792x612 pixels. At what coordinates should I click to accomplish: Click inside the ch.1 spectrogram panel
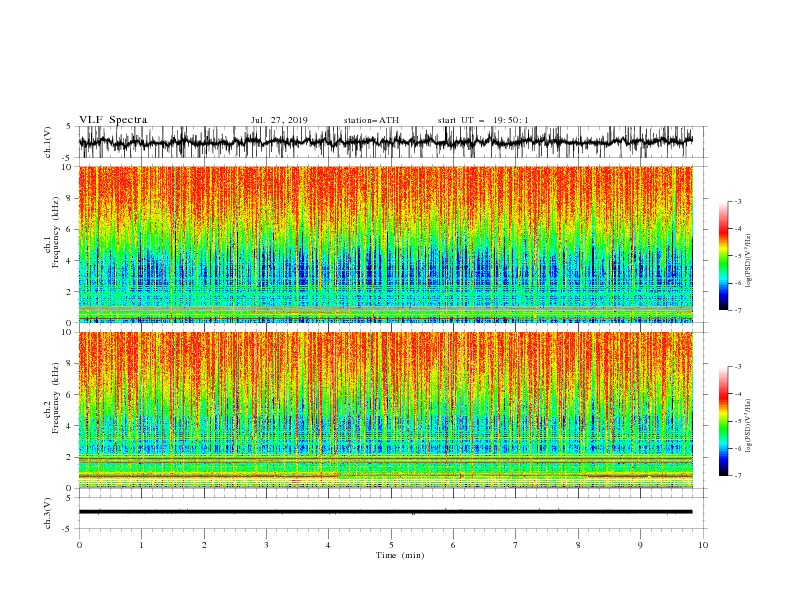[x=385, y=244]
